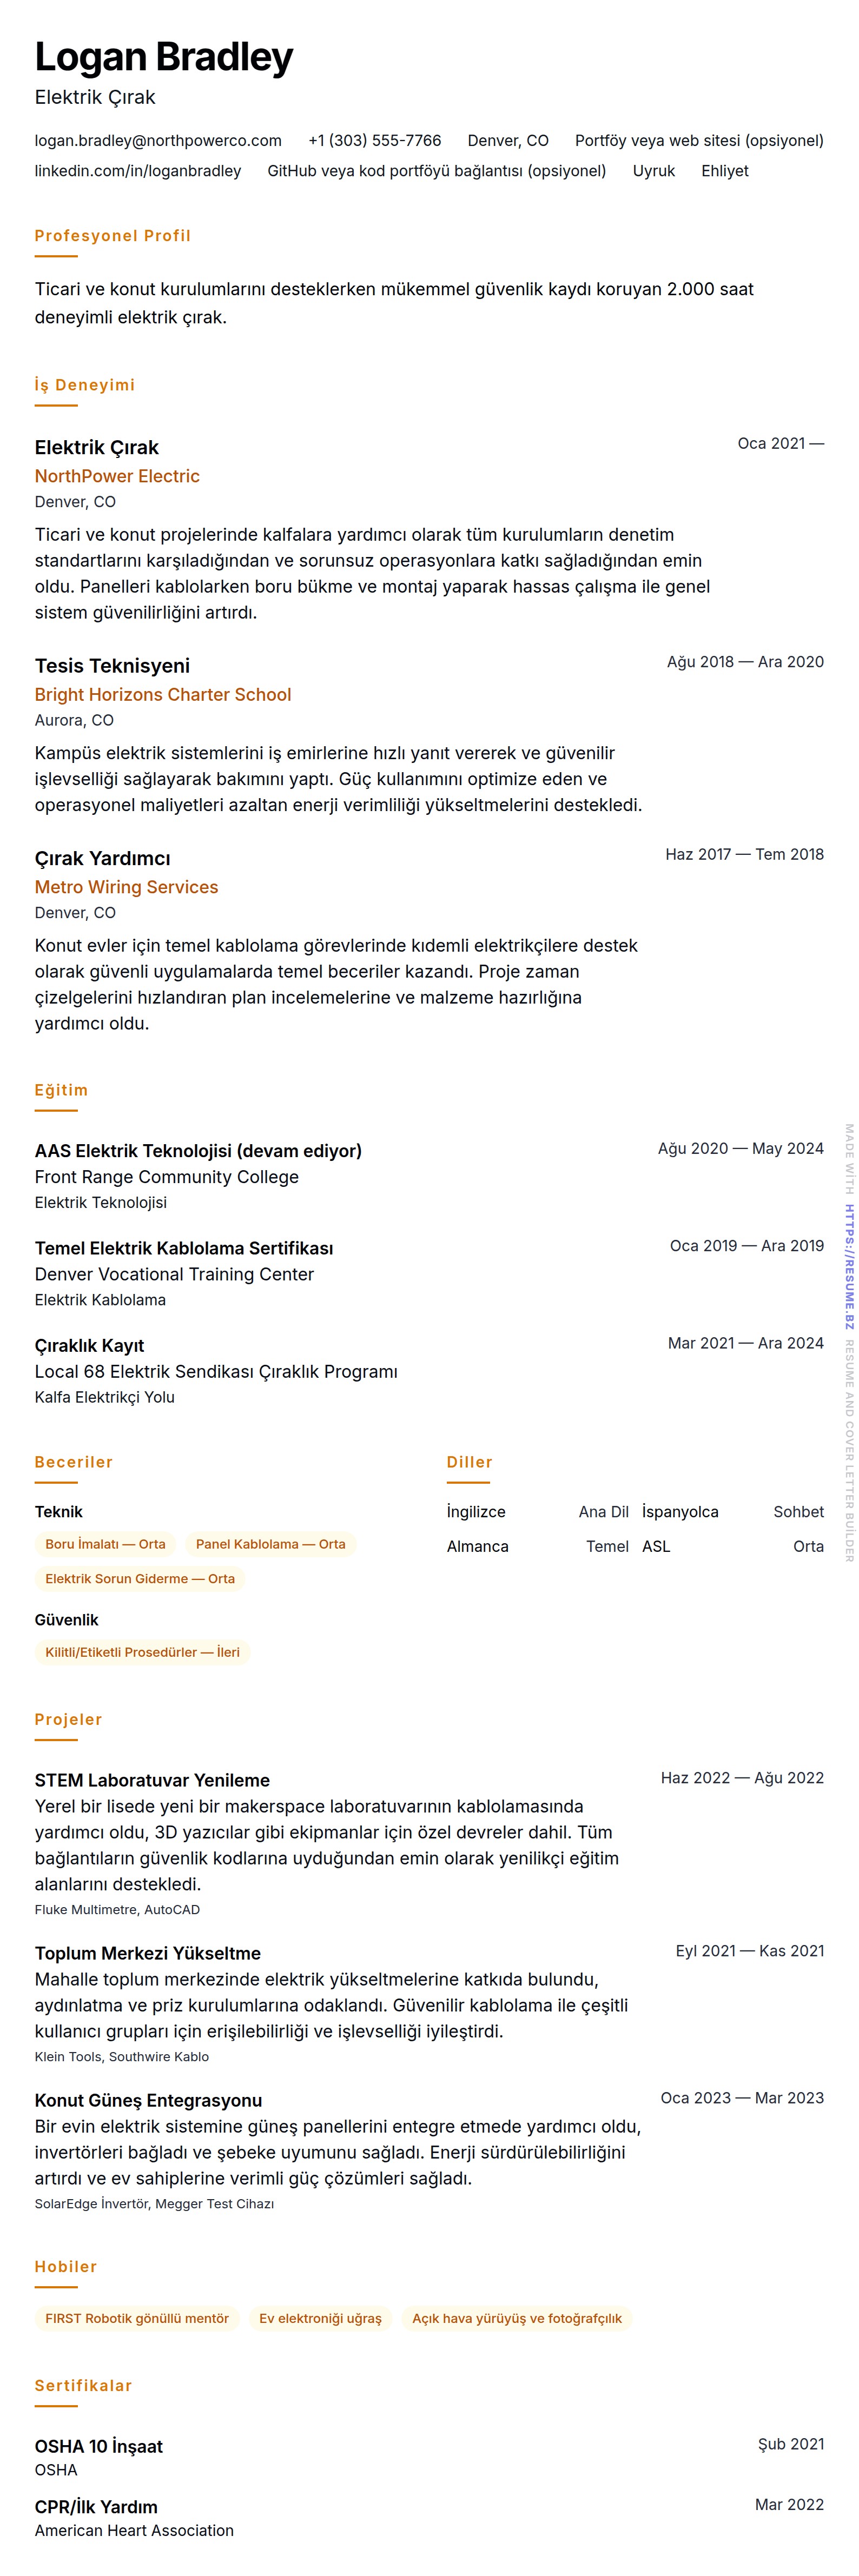Follow the HTTPS://RESUME.BZ watermark link

click(x=849, y=1266)
